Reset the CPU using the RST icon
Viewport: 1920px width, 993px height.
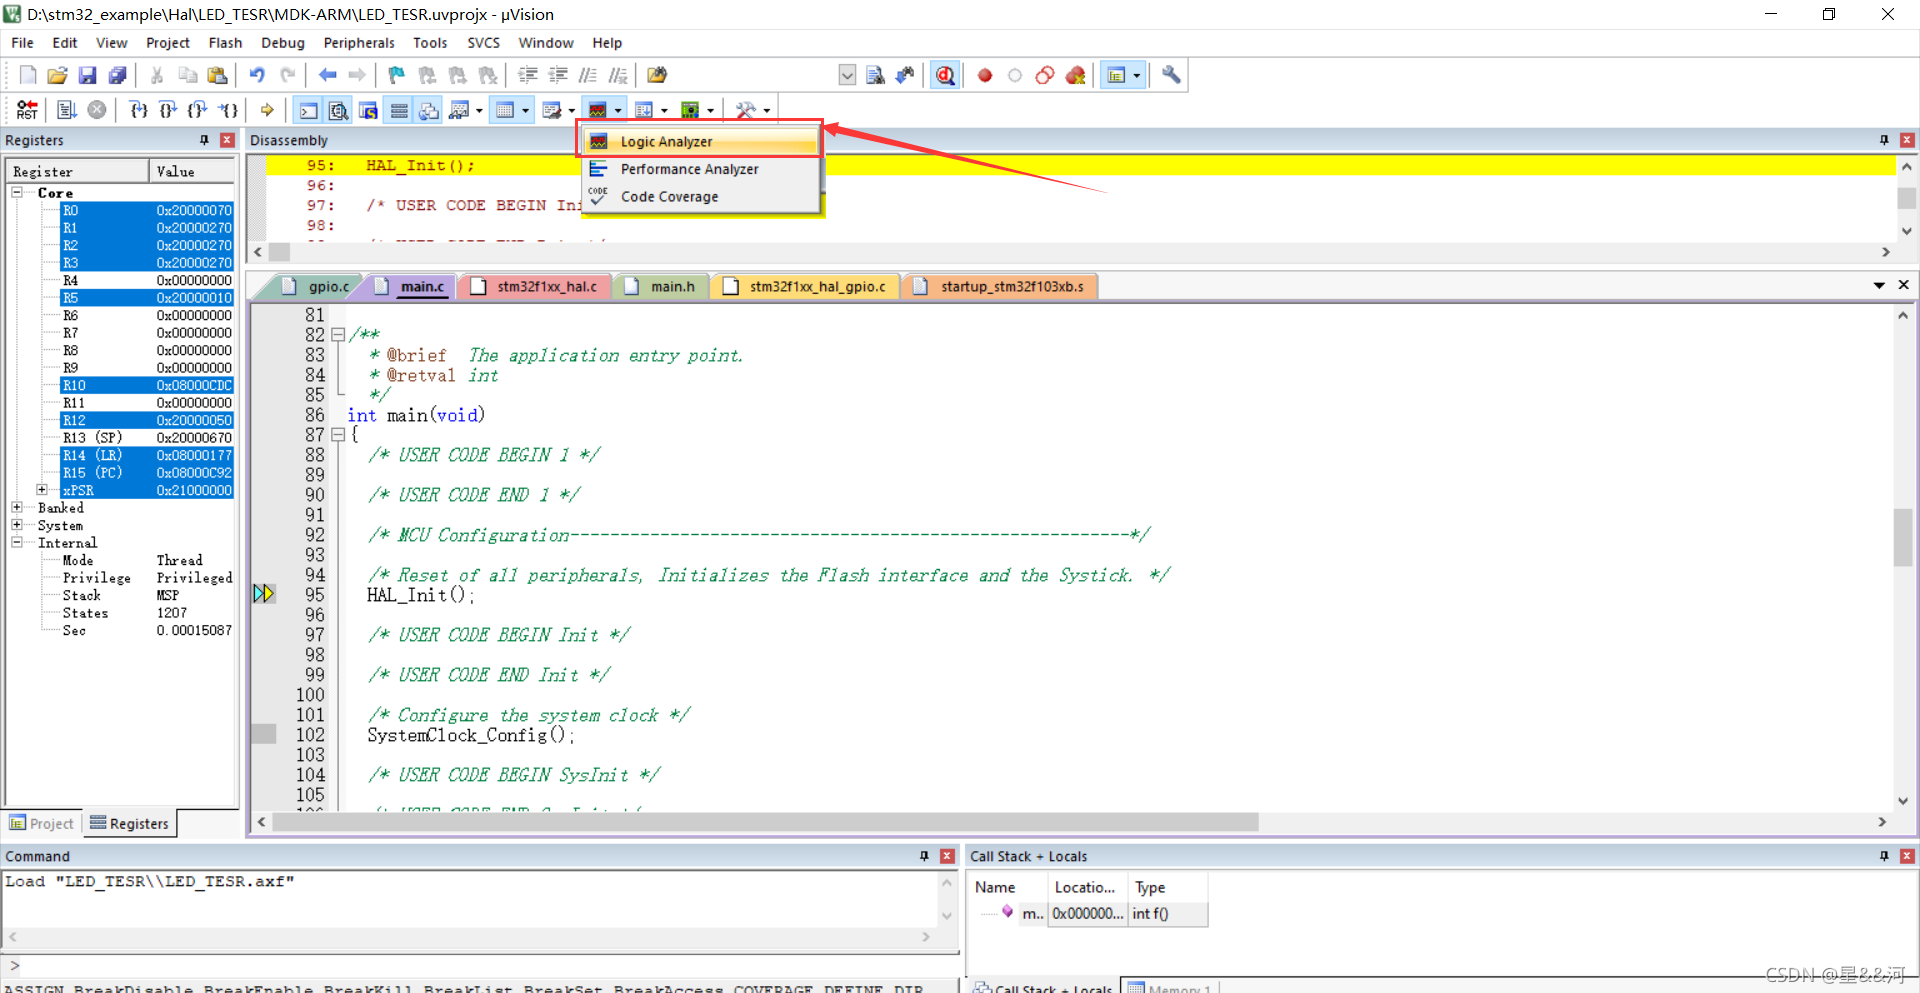(x=27, y=110)
